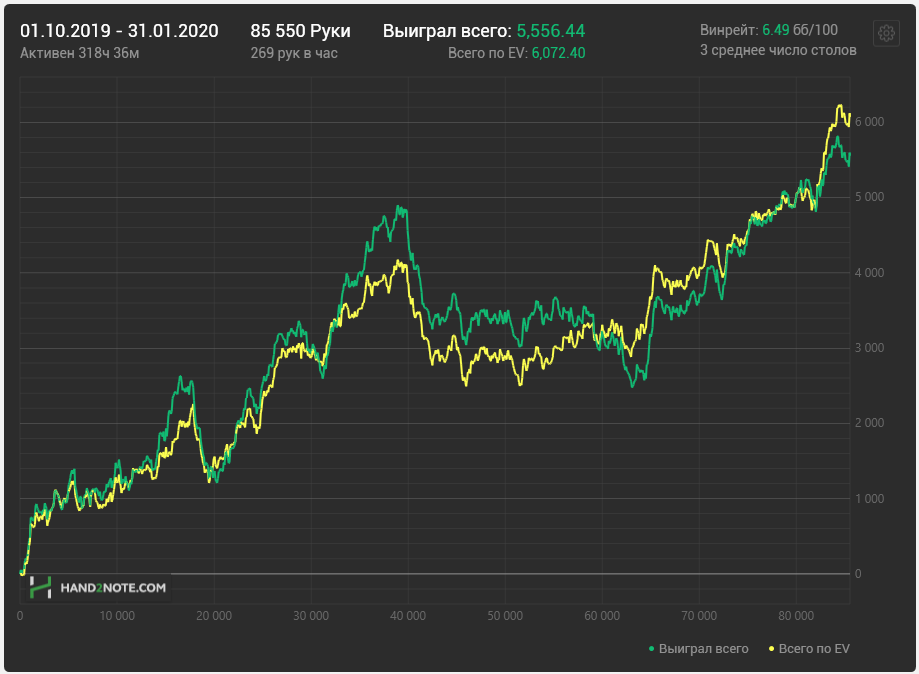919x674 pixels.
Task: Toggle the 'Выиграл всего' legend series
Action: click(698, 649)
